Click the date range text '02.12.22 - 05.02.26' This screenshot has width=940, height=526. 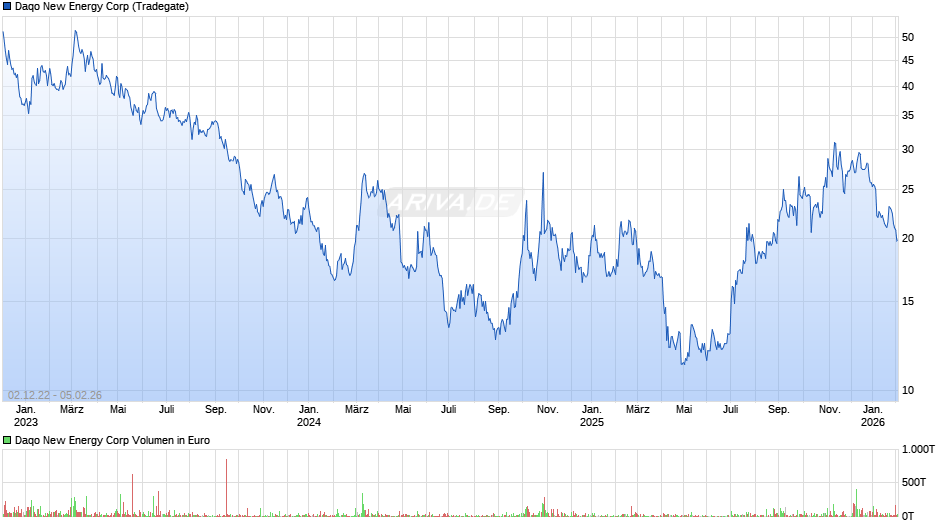pyautogui.click(x=55, y=395)
